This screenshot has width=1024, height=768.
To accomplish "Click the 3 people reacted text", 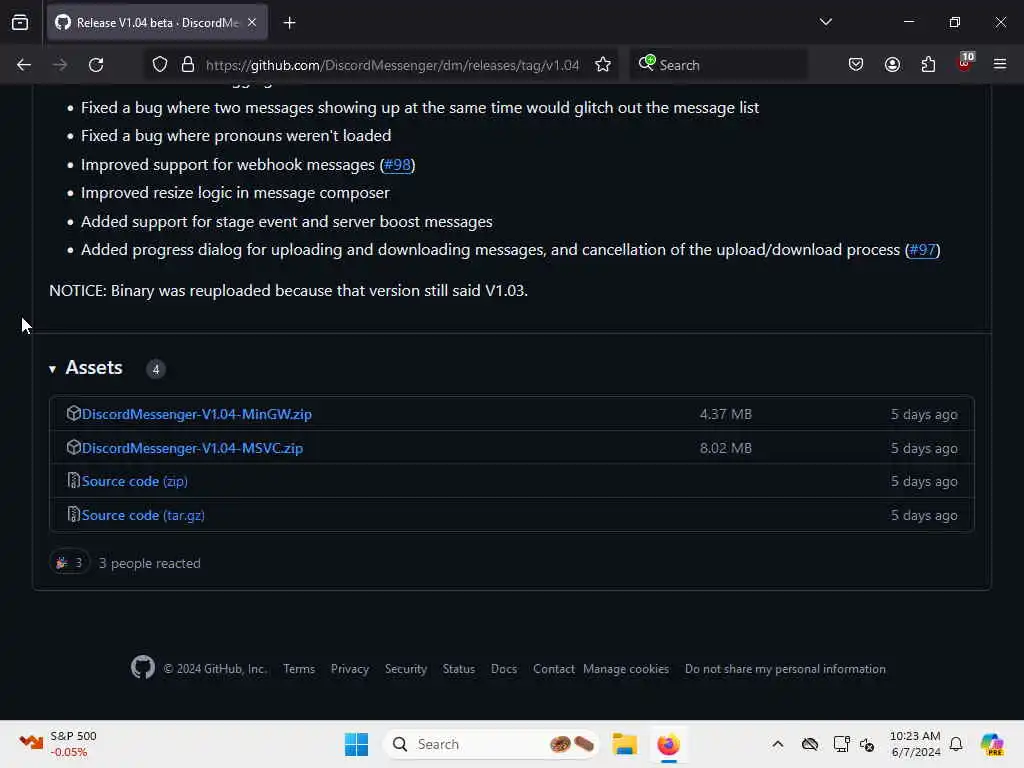I will (x=150, y=563).
